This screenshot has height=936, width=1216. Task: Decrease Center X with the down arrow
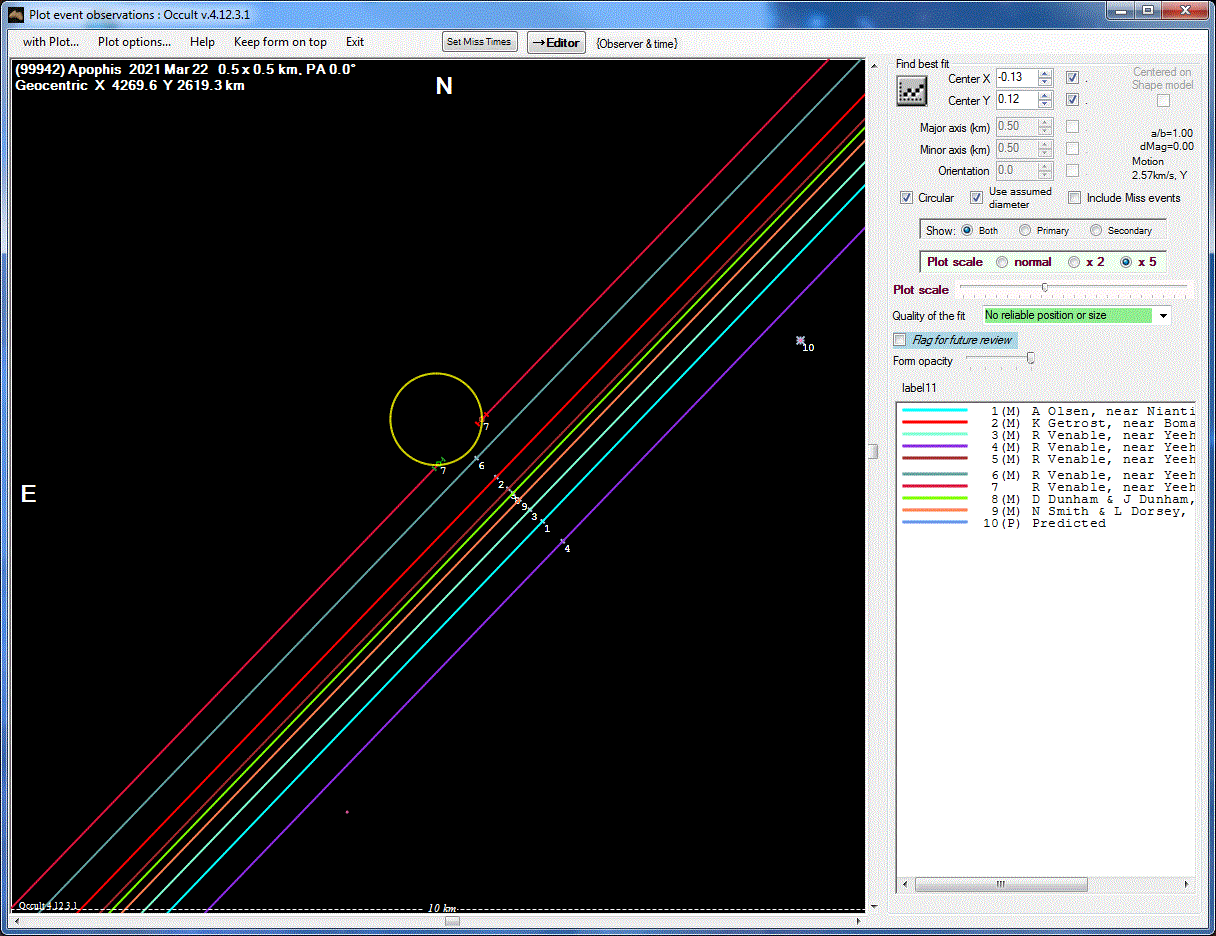(1046, 83)
